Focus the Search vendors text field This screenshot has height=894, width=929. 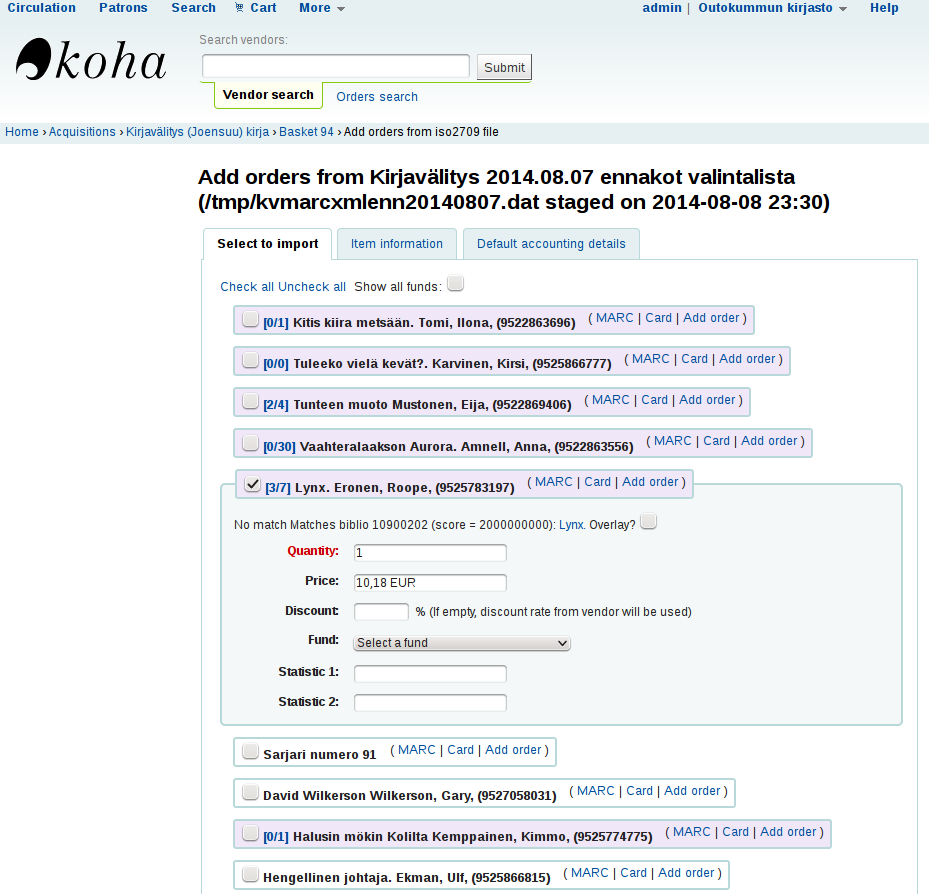tap(335, 66)
